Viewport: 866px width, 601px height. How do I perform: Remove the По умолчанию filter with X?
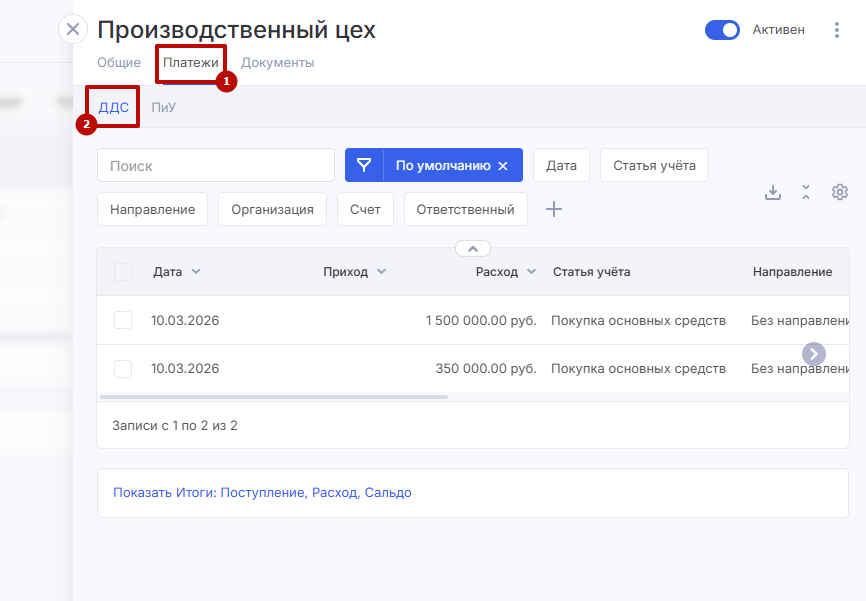point(503,166)
